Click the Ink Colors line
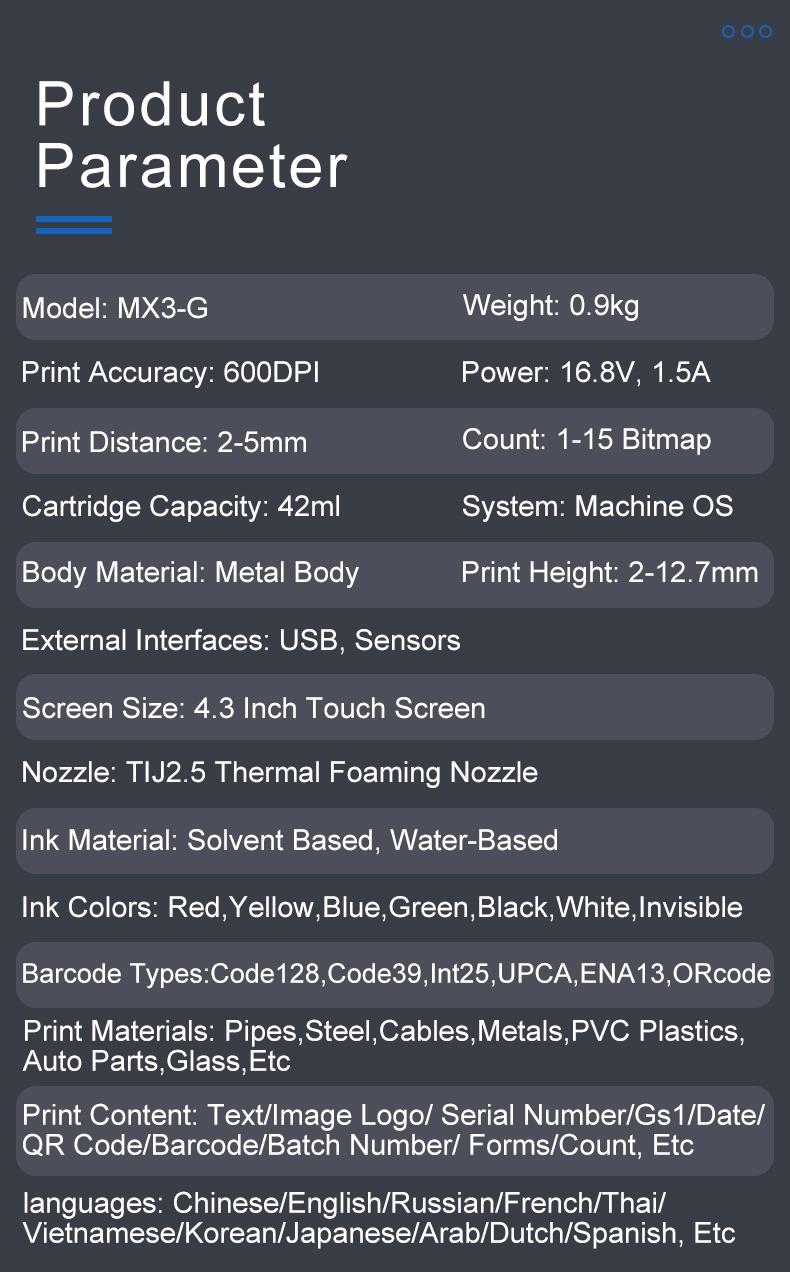The width and height of the screenshot is (790, 1272). click(382, 908)
